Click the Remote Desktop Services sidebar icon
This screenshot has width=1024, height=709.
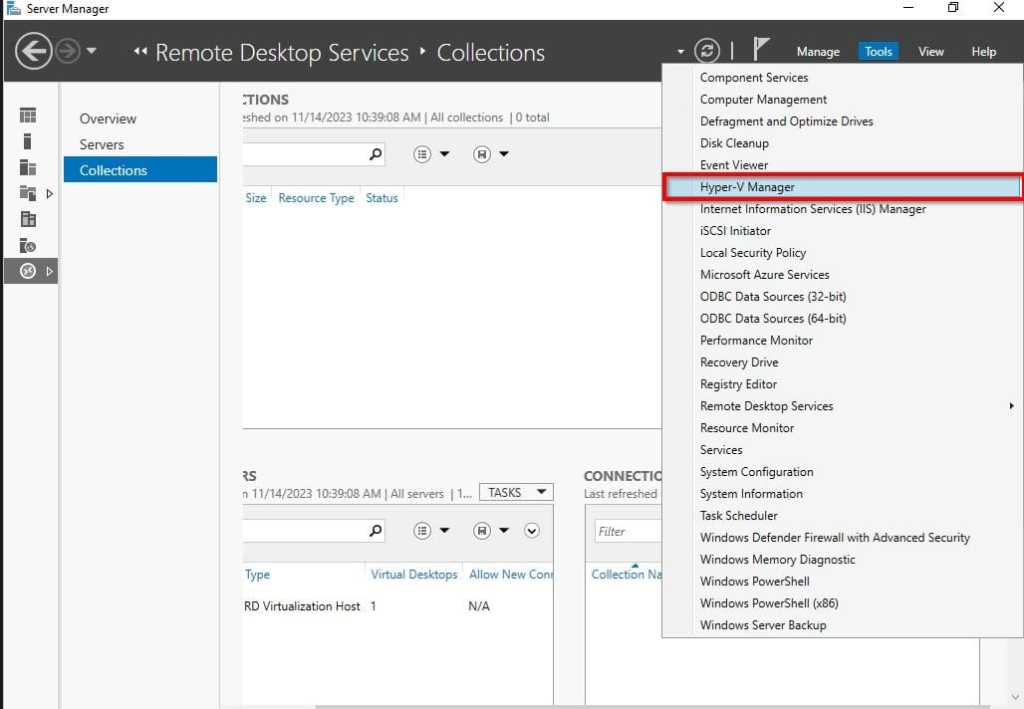click(28, 271)
